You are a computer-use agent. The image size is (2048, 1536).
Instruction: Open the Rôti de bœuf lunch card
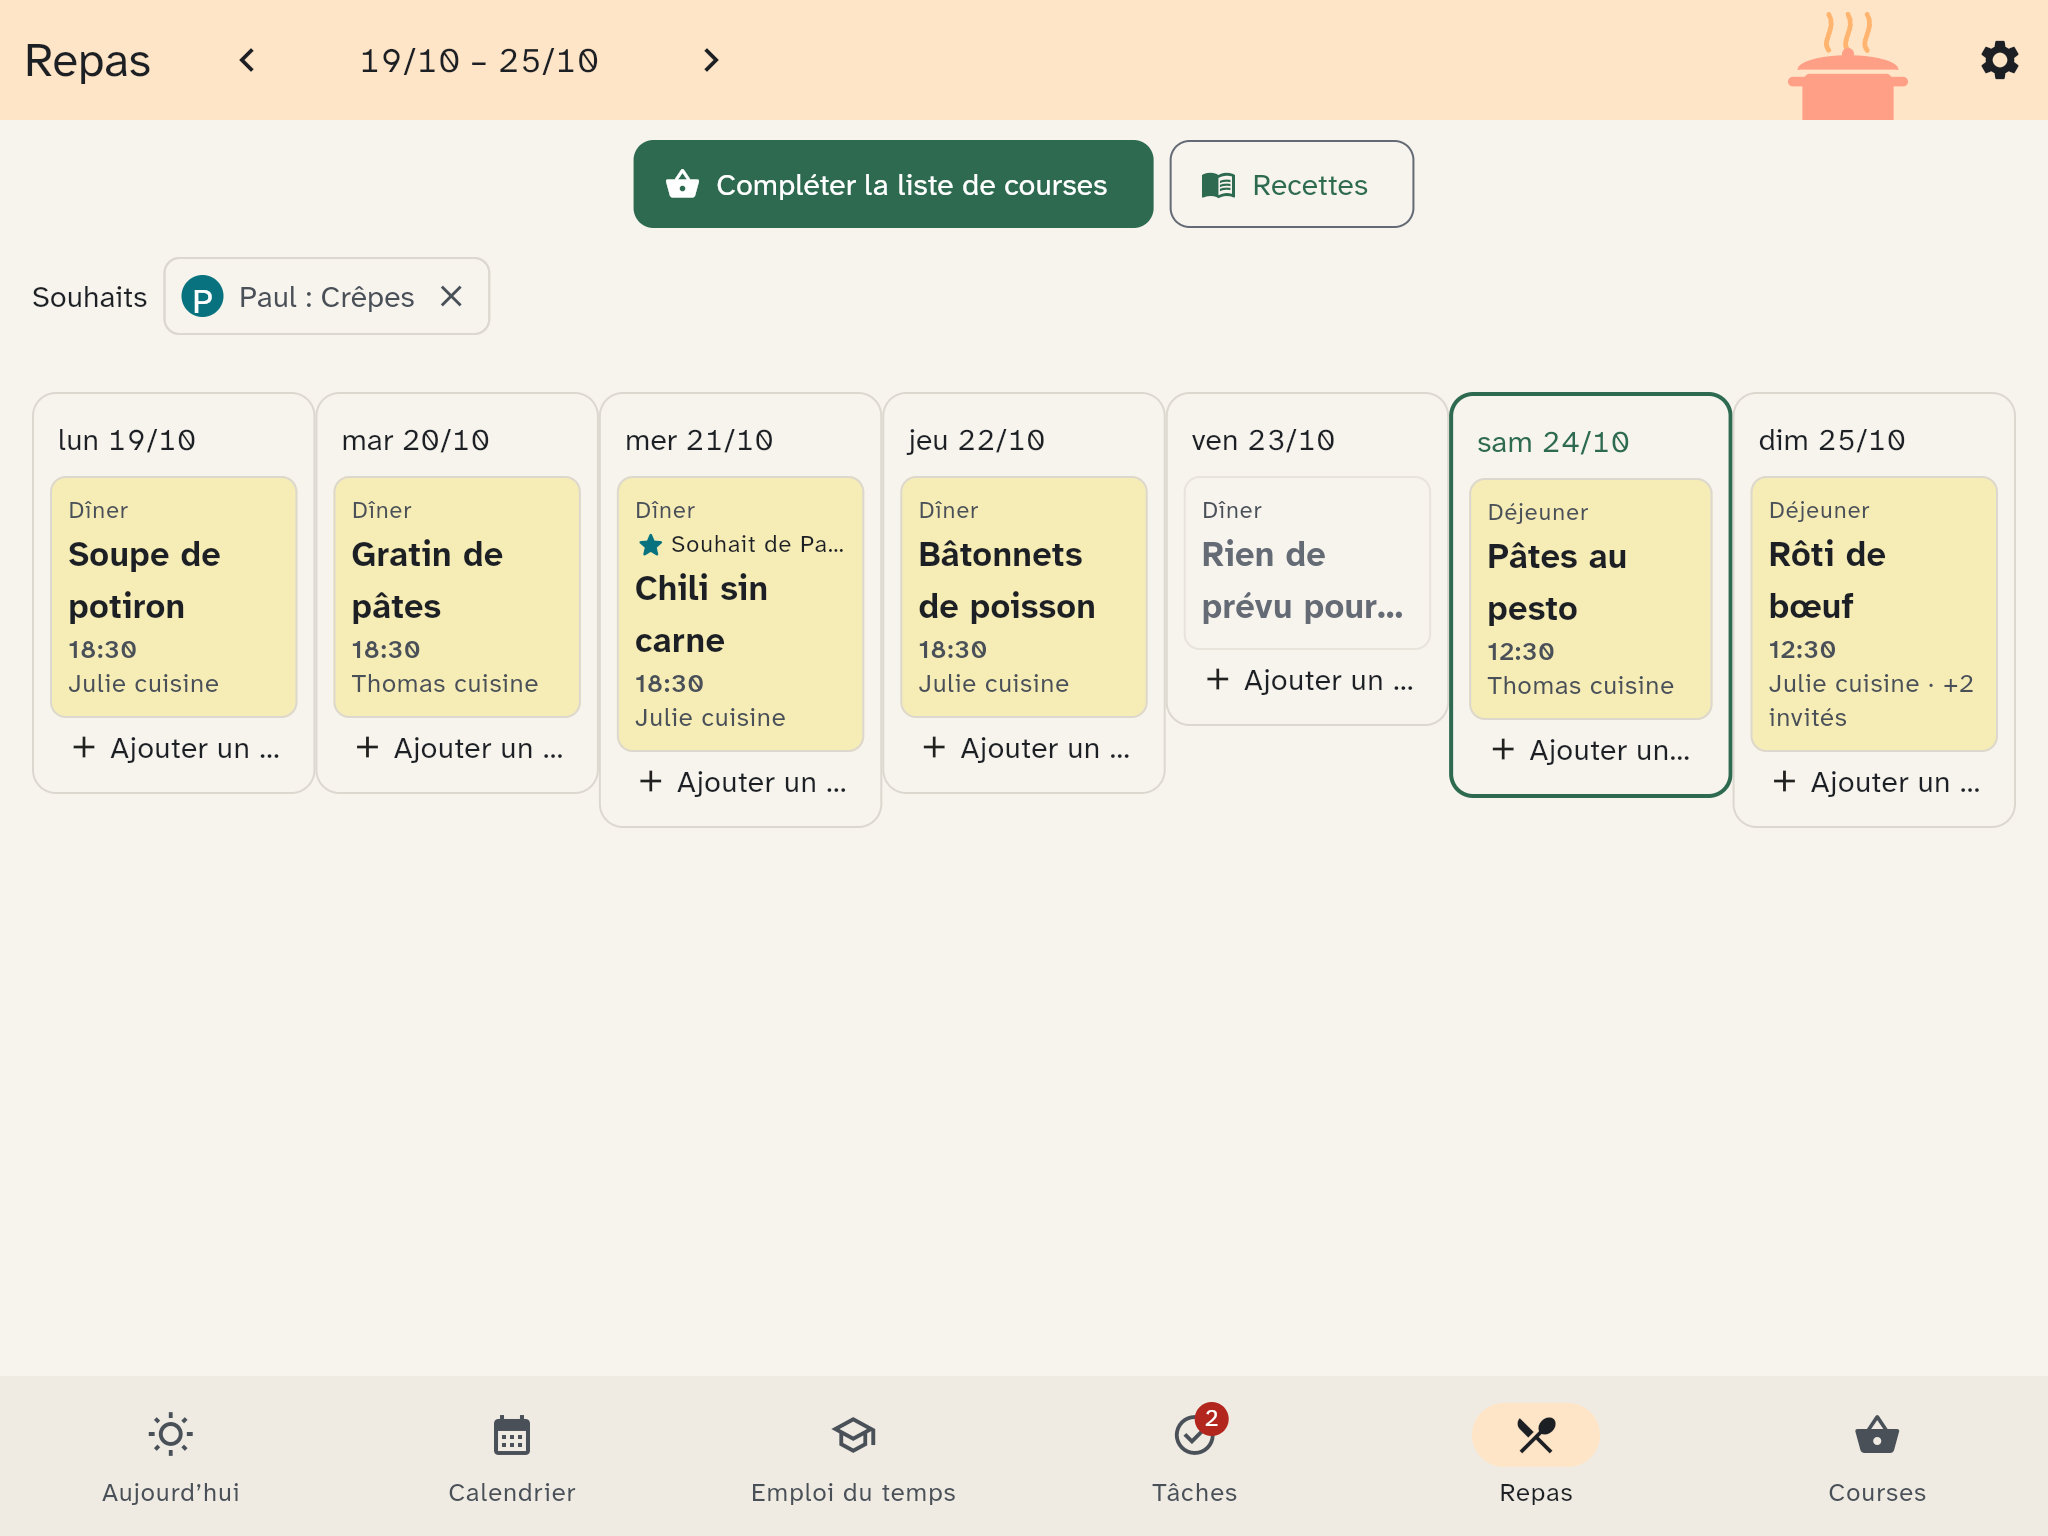pos(1873,614)
